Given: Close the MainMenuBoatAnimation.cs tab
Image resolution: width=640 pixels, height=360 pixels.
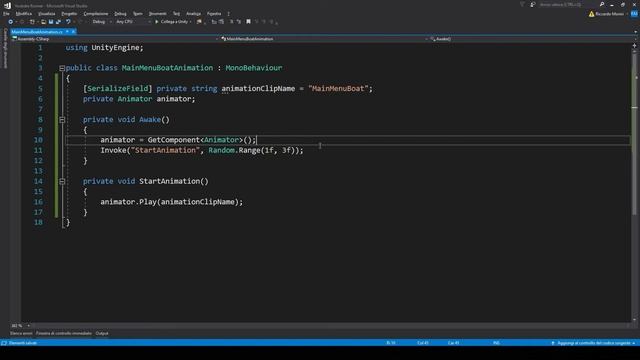Looking at the screenshot, I should (73, 31).
